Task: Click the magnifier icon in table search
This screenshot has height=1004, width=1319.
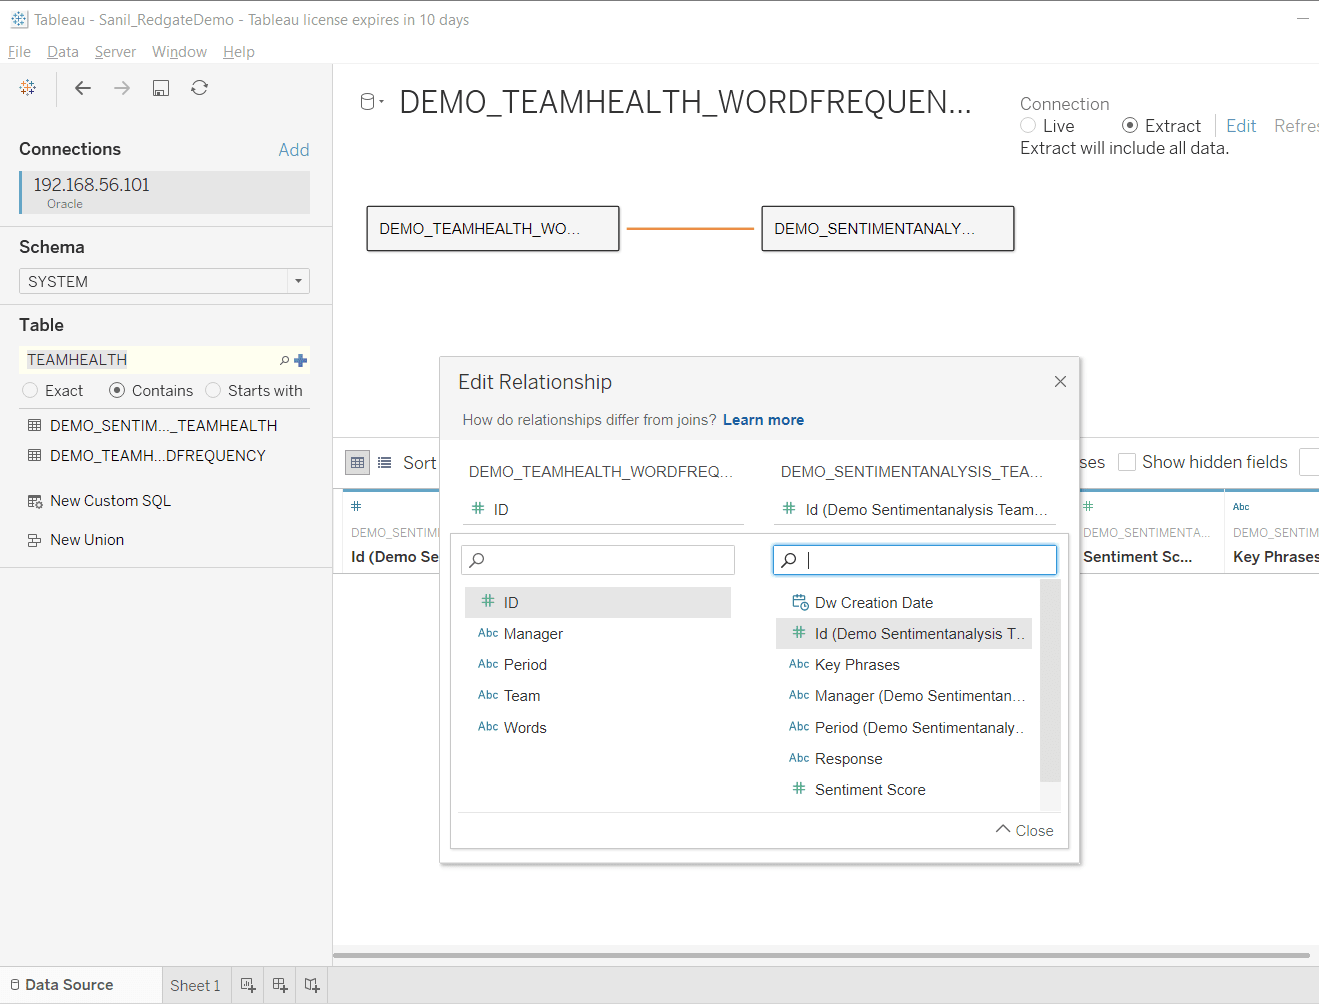Action: pyautogui.click(x=285, y=360)
